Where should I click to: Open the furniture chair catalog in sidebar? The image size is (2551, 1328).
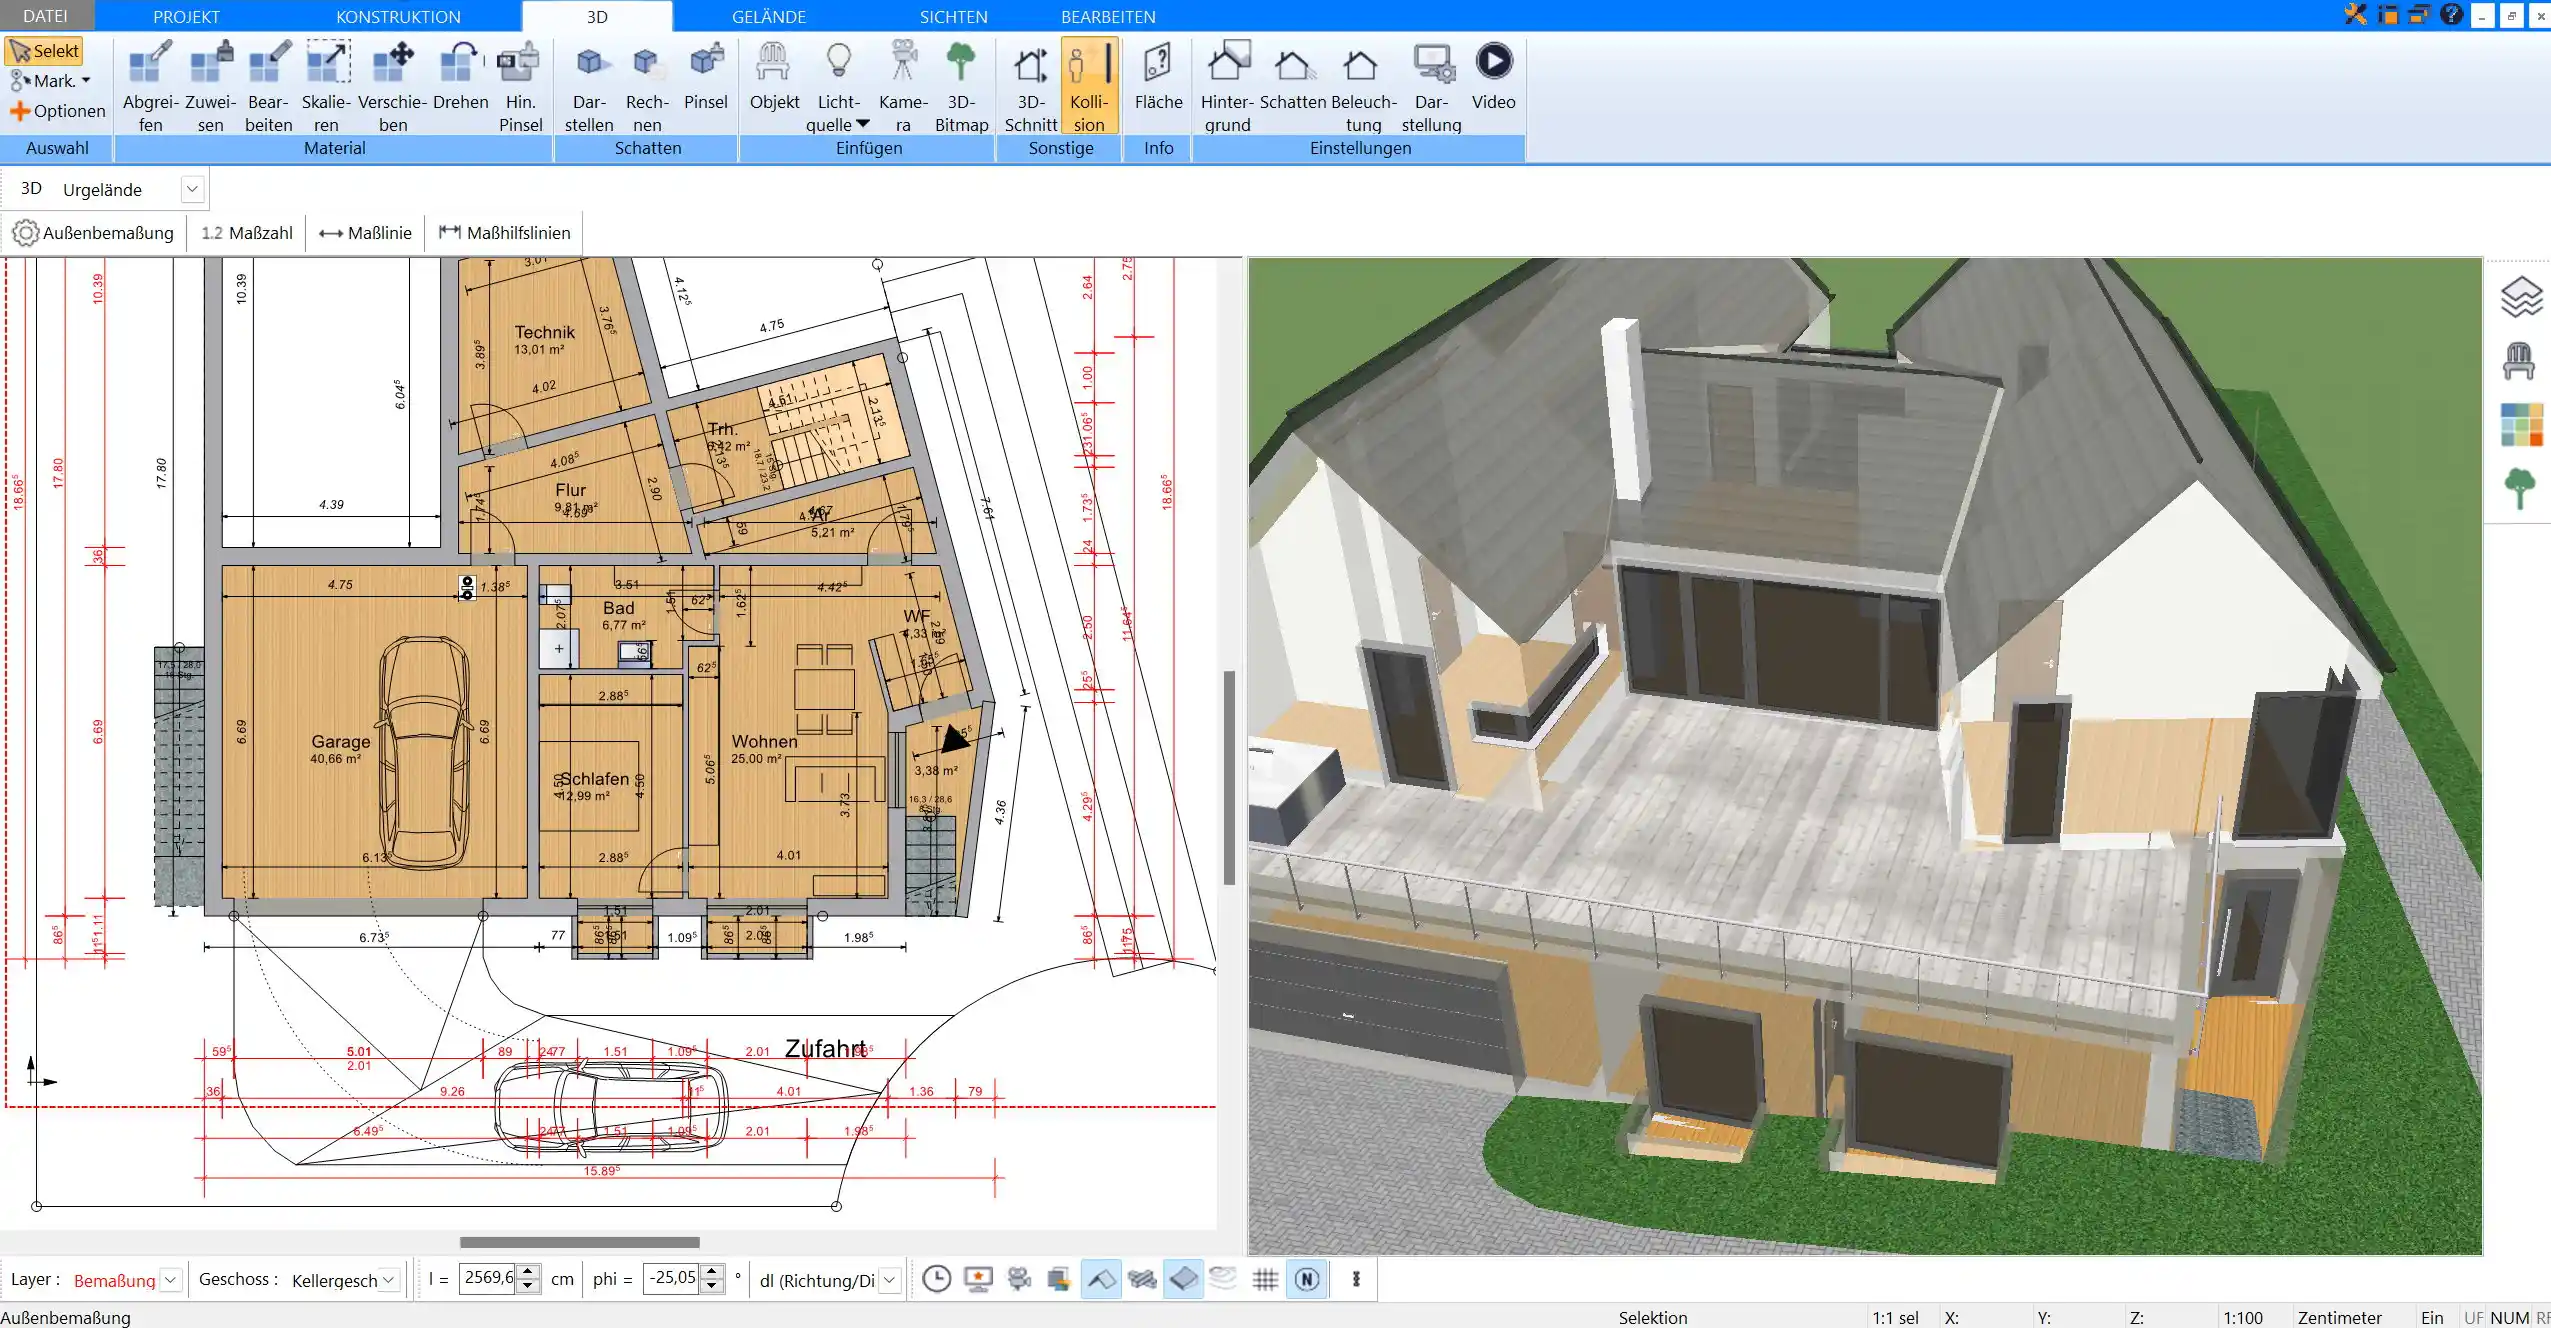tap(2519, 360)
